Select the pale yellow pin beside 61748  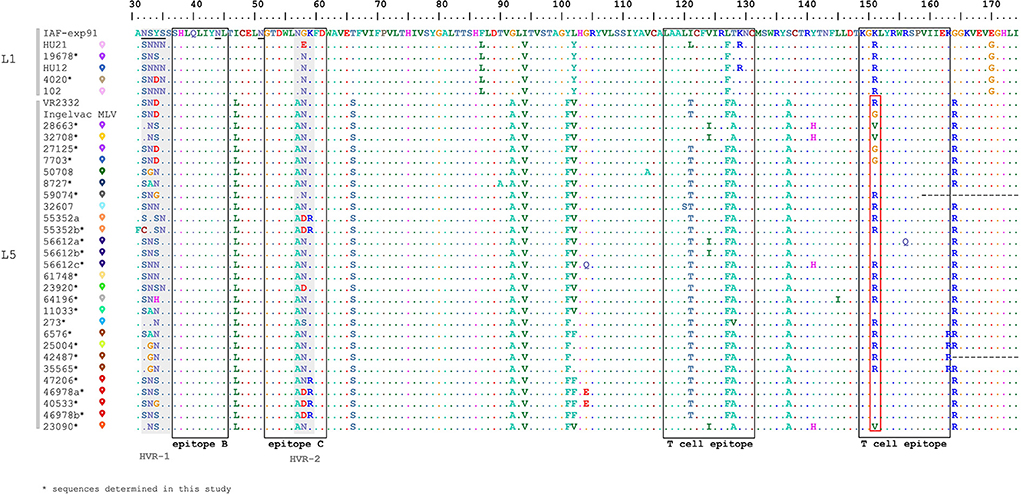point(102,276)
